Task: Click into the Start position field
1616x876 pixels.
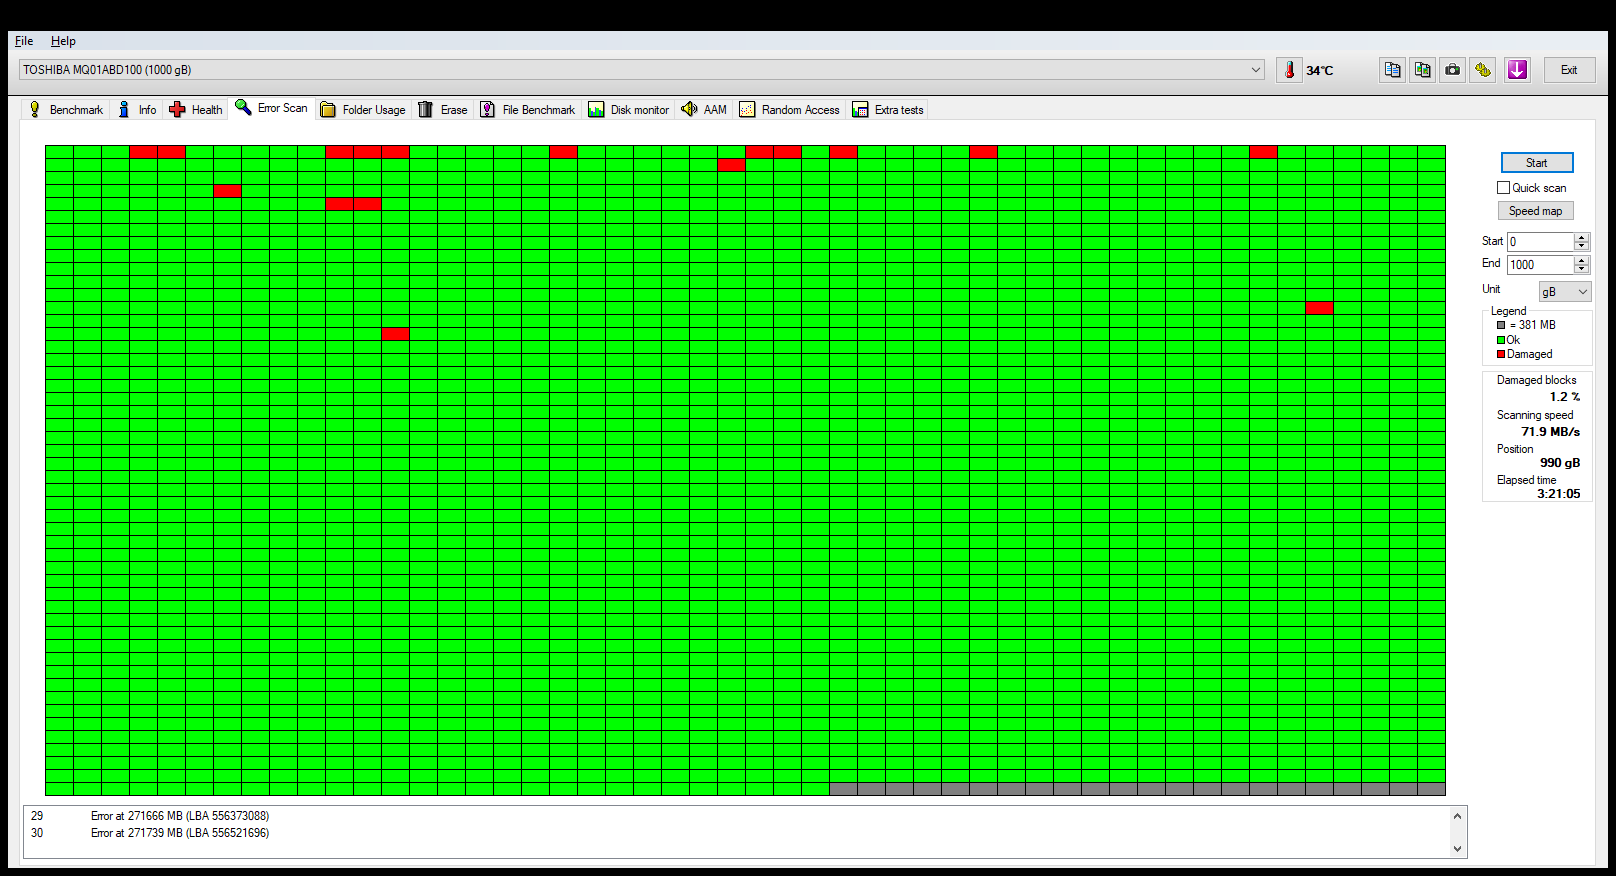Action: click(1540, 242)
